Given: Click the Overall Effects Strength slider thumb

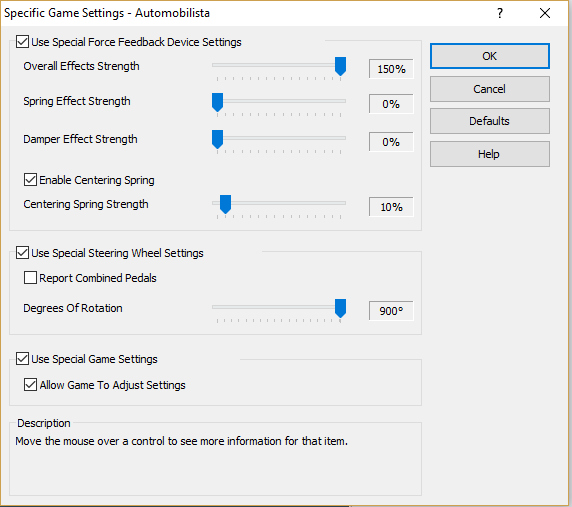Looking at the screenshot, I should pyautogui.click(x=340, y=66).
